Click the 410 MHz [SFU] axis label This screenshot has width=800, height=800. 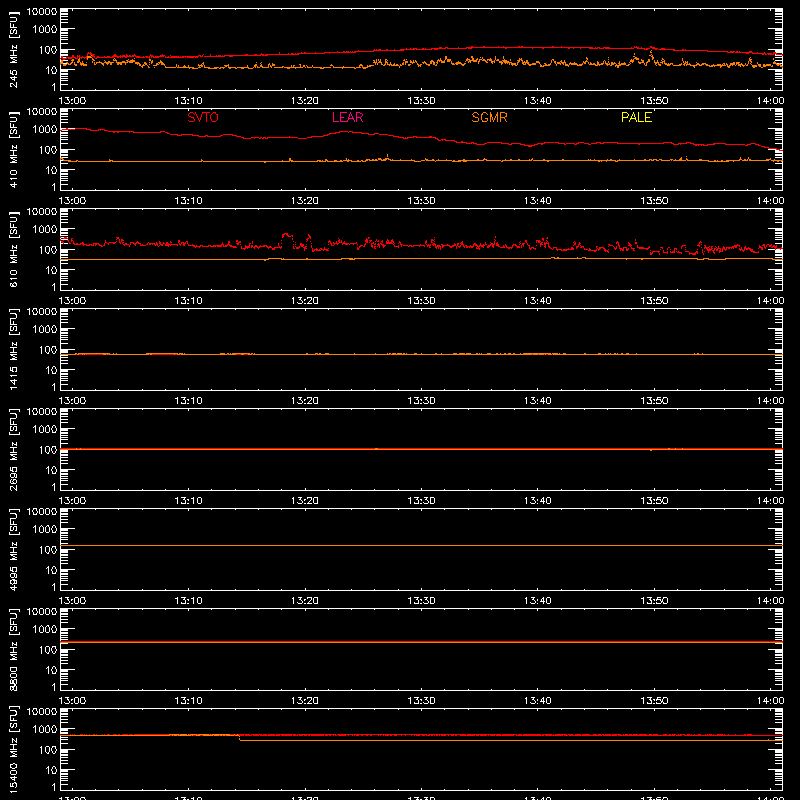(x=13, y=149)
